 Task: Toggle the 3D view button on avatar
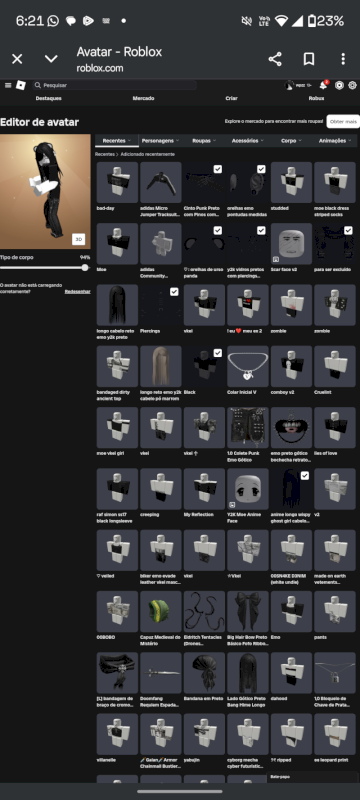tap(79, 239)
